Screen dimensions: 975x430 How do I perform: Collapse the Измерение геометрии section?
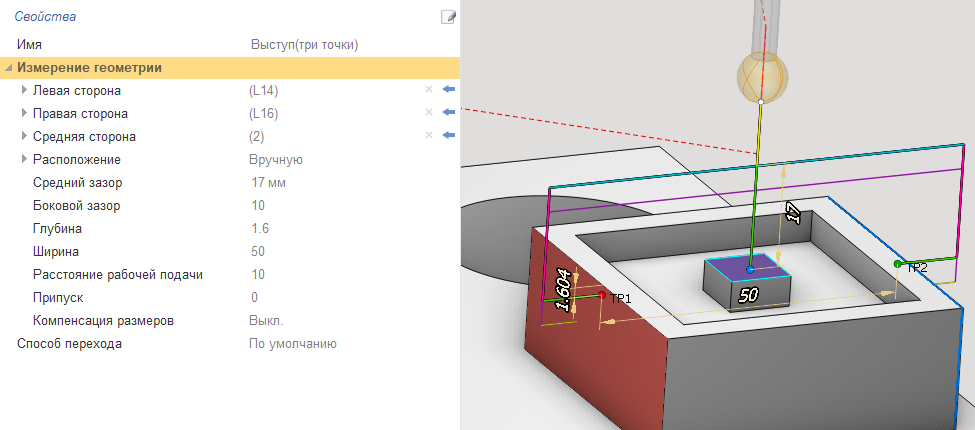point(9,68)
